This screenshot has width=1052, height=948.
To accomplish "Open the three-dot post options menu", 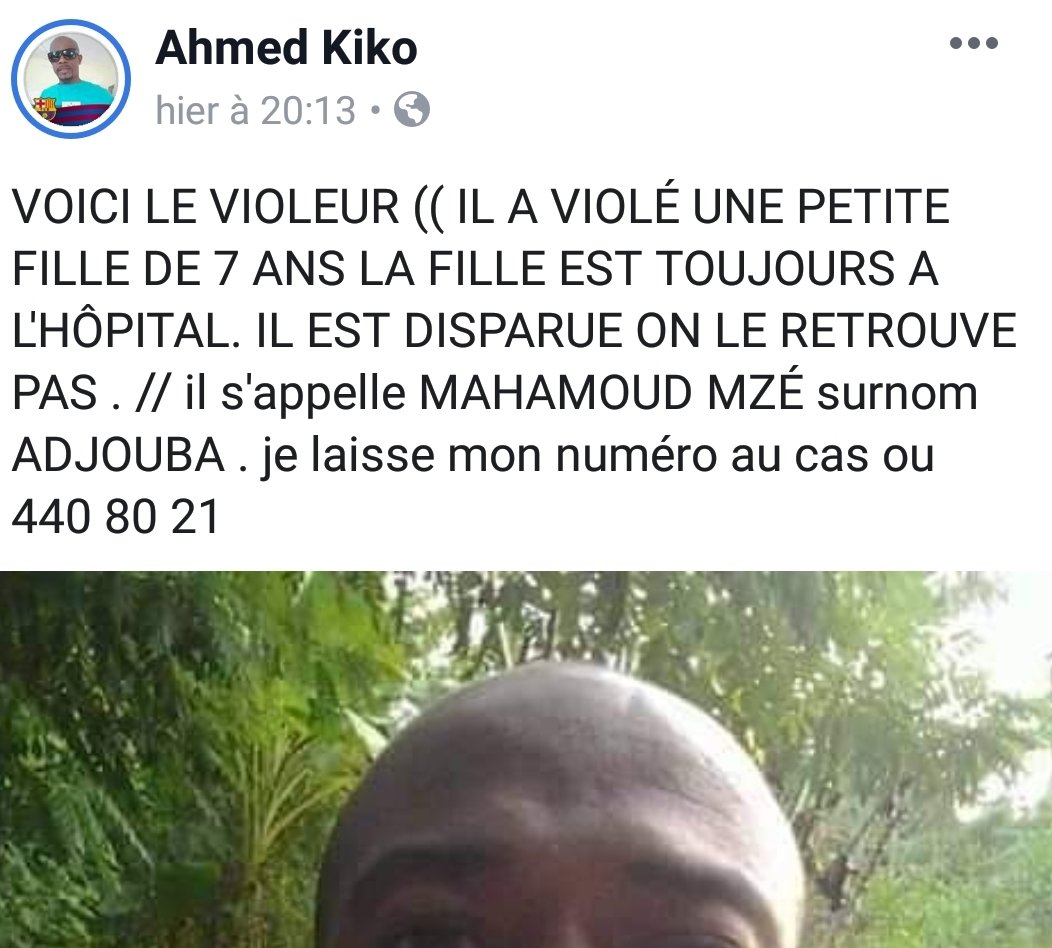I will 974,44.
